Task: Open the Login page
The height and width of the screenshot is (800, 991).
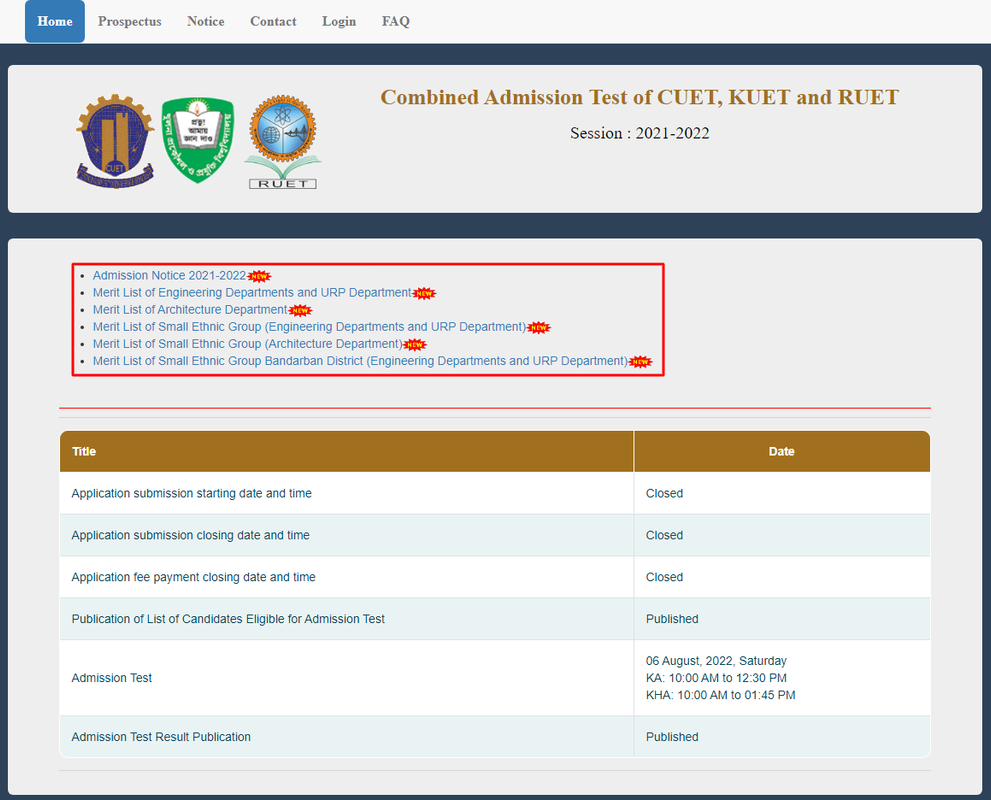Action: [x=339, y=21]
